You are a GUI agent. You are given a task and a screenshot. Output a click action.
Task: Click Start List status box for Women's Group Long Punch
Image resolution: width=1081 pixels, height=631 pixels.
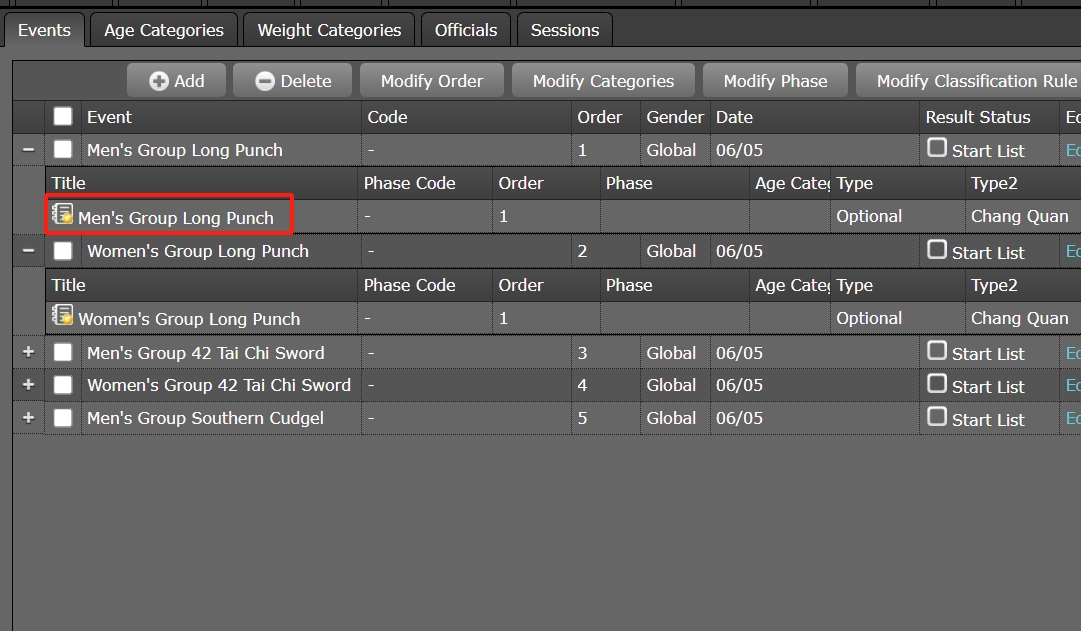937,250
